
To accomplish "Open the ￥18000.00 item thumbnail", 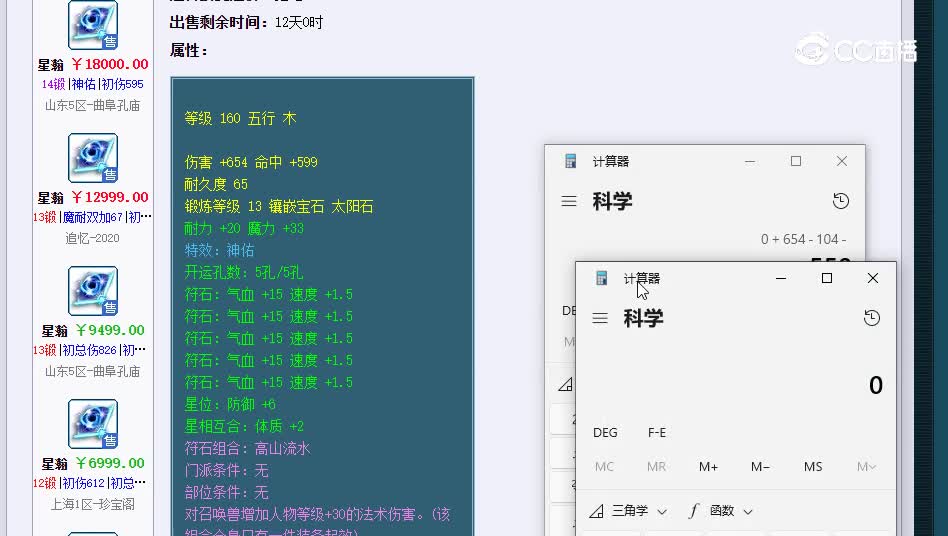I will (x=93, y=25).
